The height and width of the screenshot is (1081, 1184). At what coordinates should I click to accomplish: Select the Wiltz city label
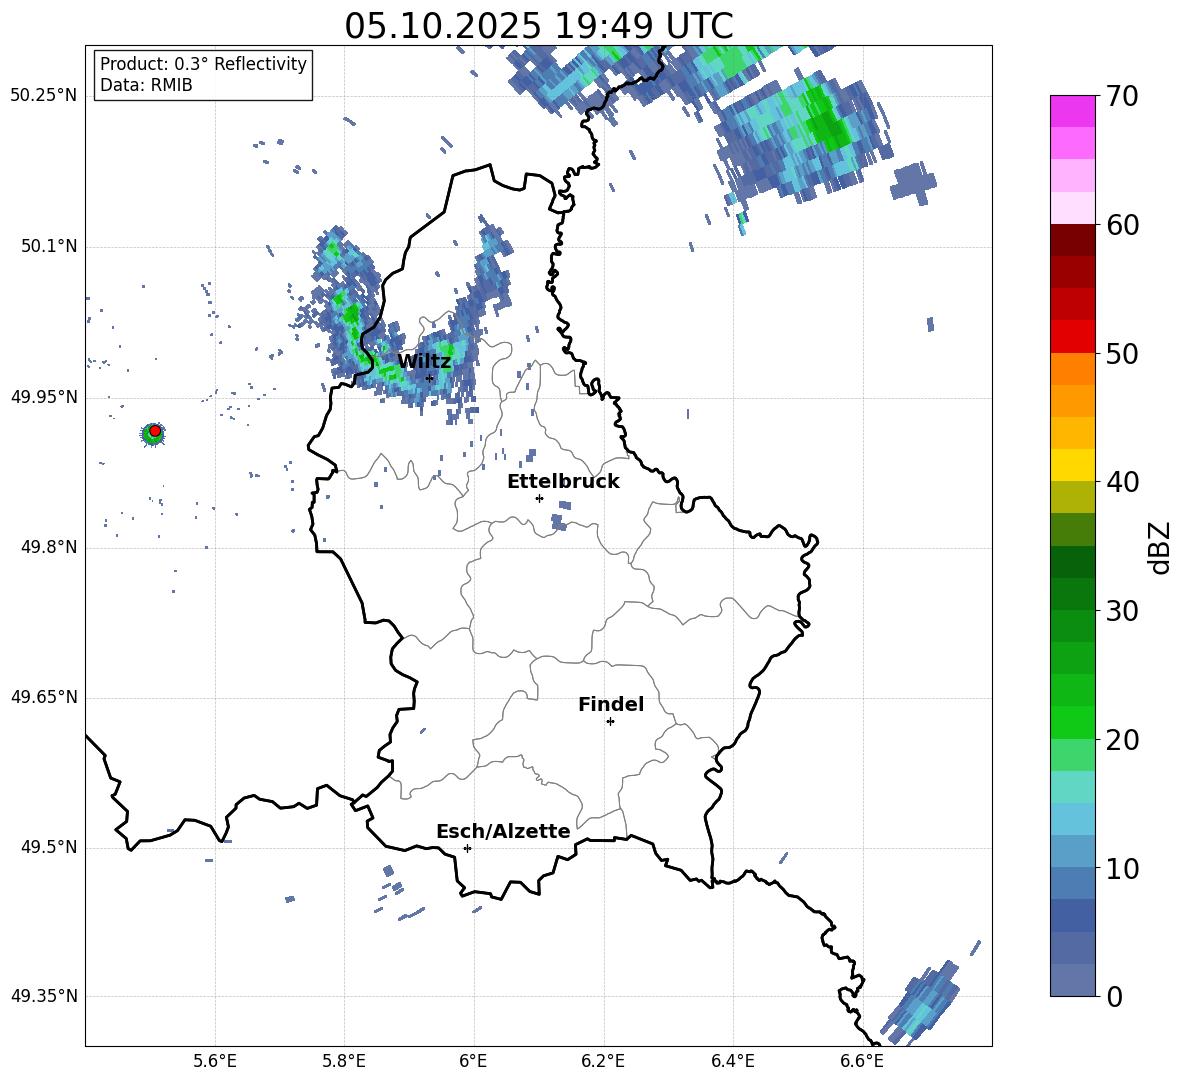point(424,362)
